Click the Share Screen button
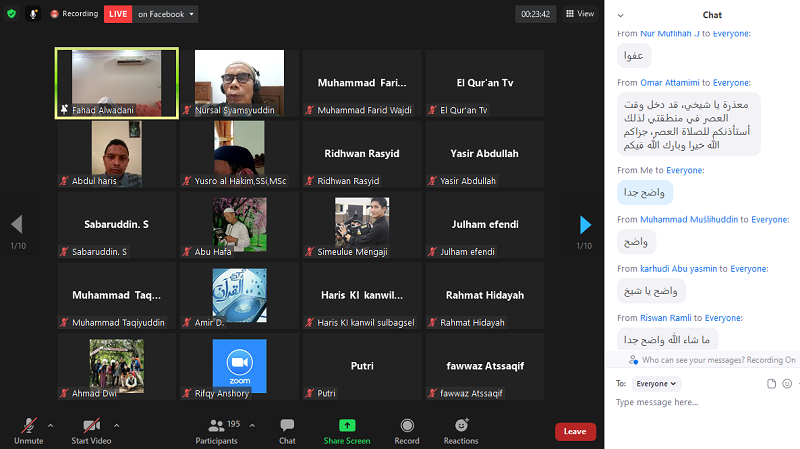800x449 pixels. pos(347,431)
